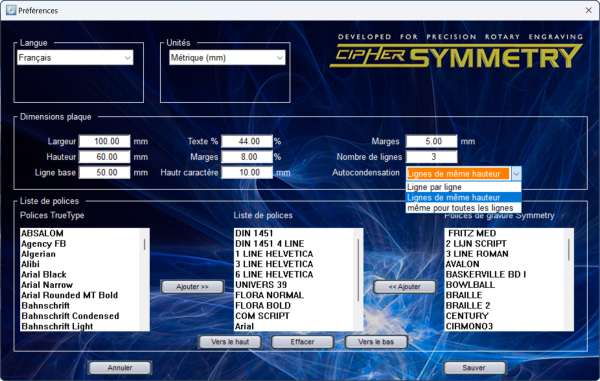Select 3 LINE ROMAN engraving font
This screenshot has width=600, height=381.
[x=504, y=254]
